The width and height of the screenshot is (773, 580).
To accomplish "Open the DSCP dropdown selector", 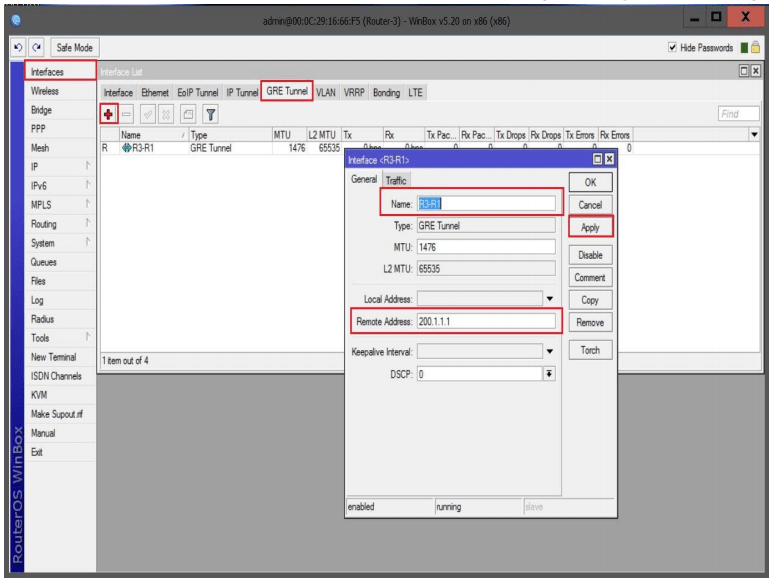I will [x=549, y=374].
